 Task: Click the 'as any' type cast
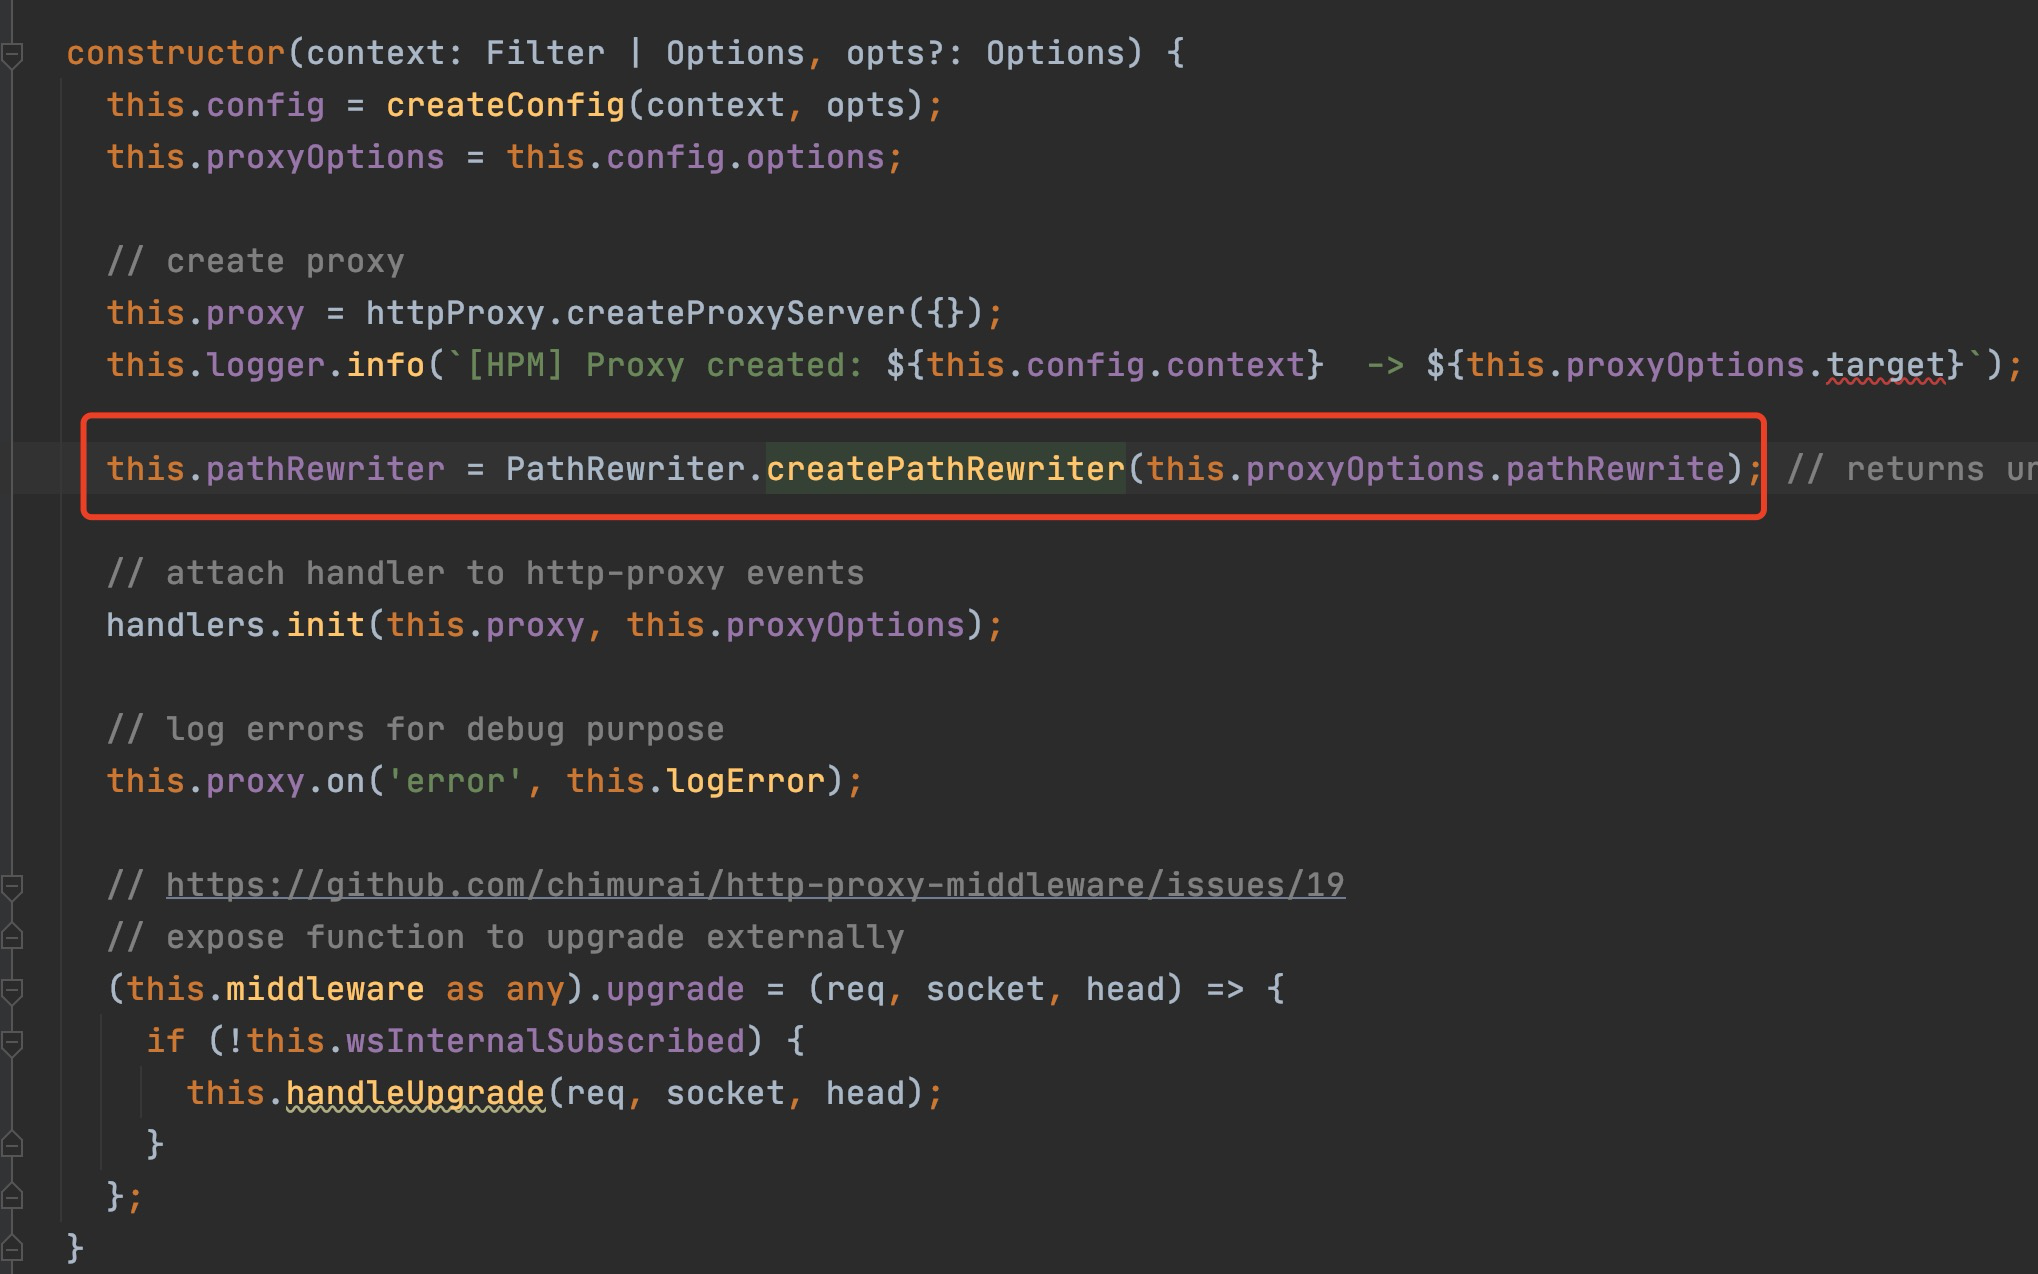click(505, 989)
